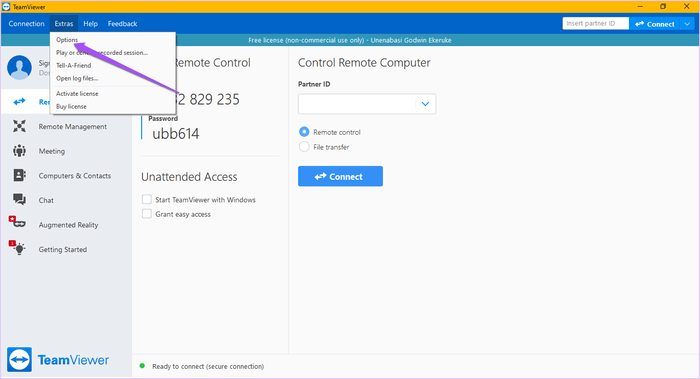
Task: Tick the Grant easy access checkbox
Action: pos(146,214)
